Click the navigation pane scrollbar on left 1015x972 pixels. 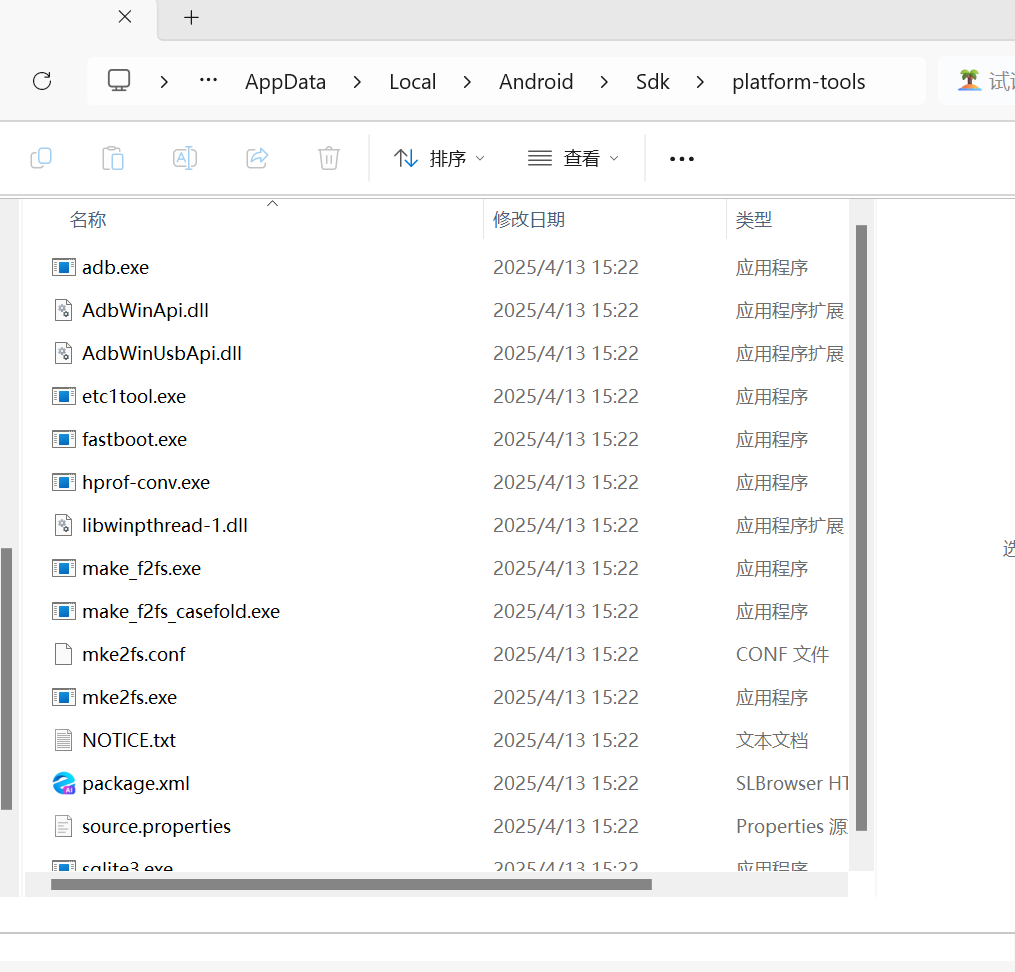click(6, 679)
